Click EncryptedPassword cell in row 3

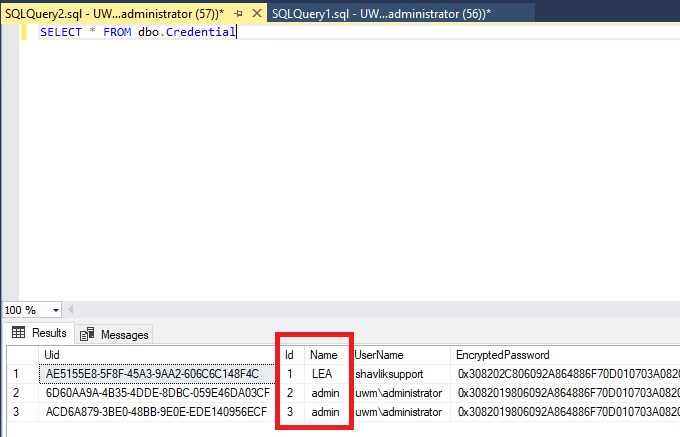click(565, 411)
